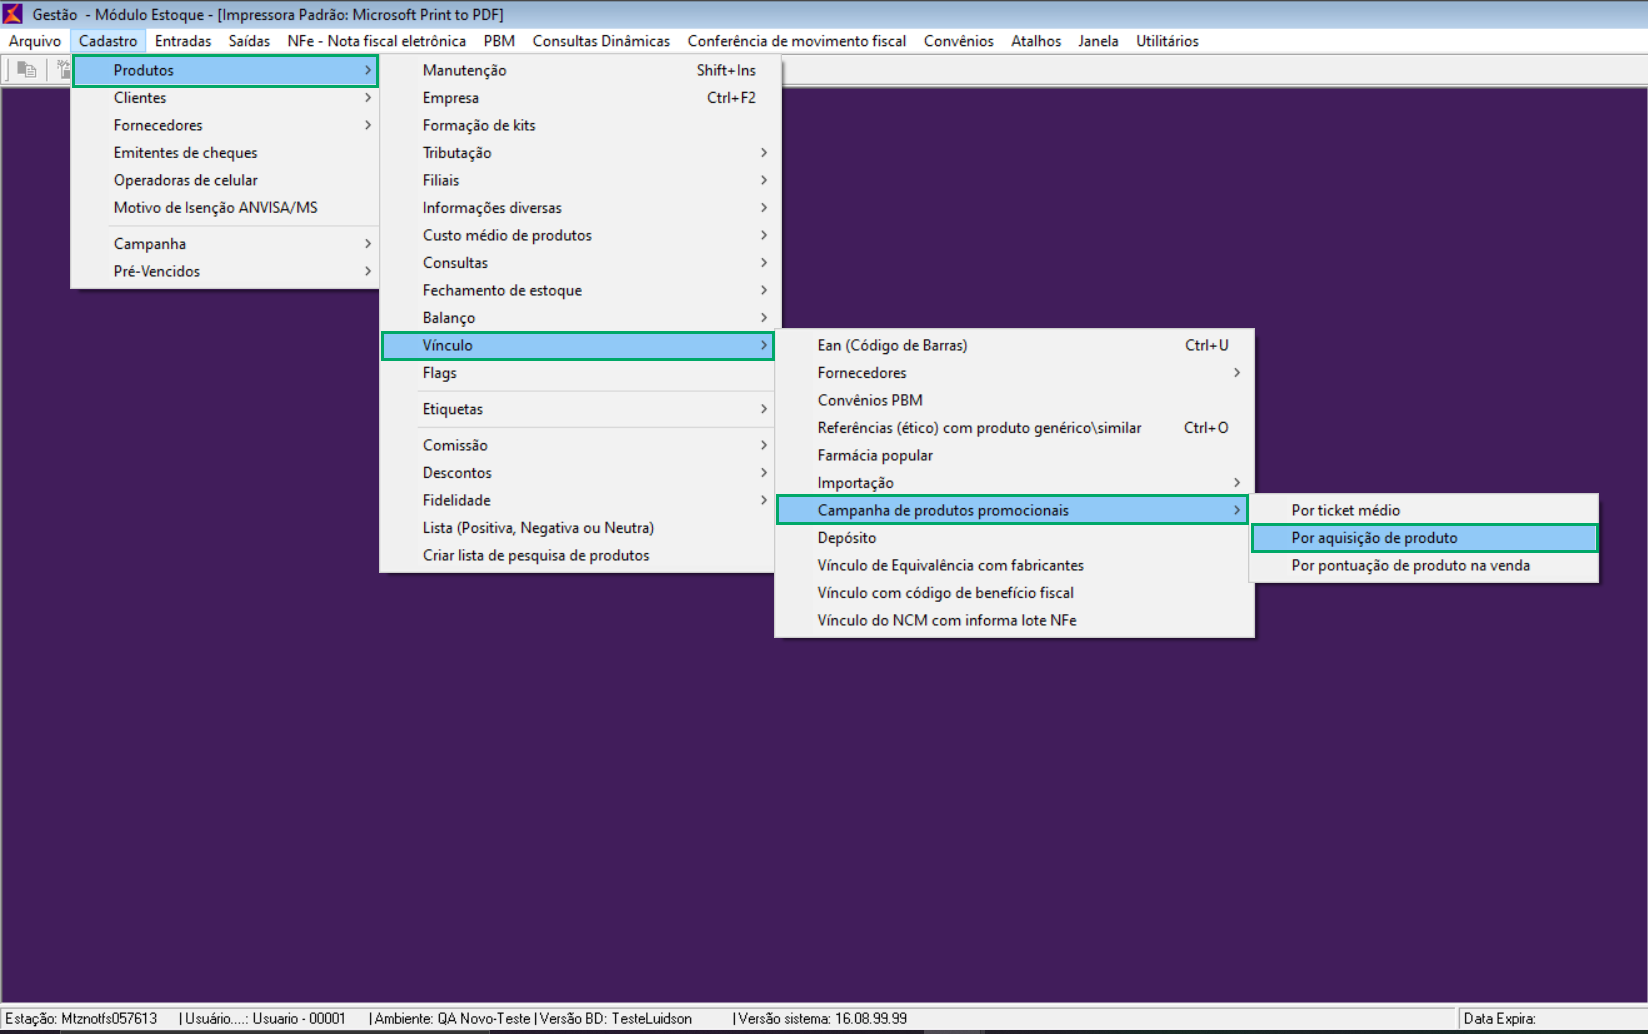Click the Gestão application logo icon
Image resolution: width=1648 pixels, height=1034 pixels.
(x=13, y=14)
